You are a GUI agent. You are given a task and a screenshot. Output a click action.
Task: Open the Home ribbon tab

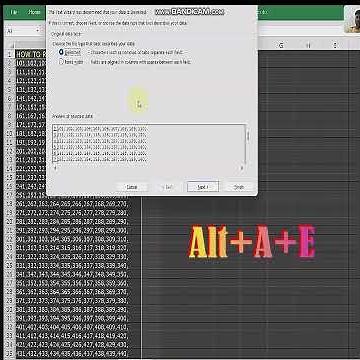(34, 12)
